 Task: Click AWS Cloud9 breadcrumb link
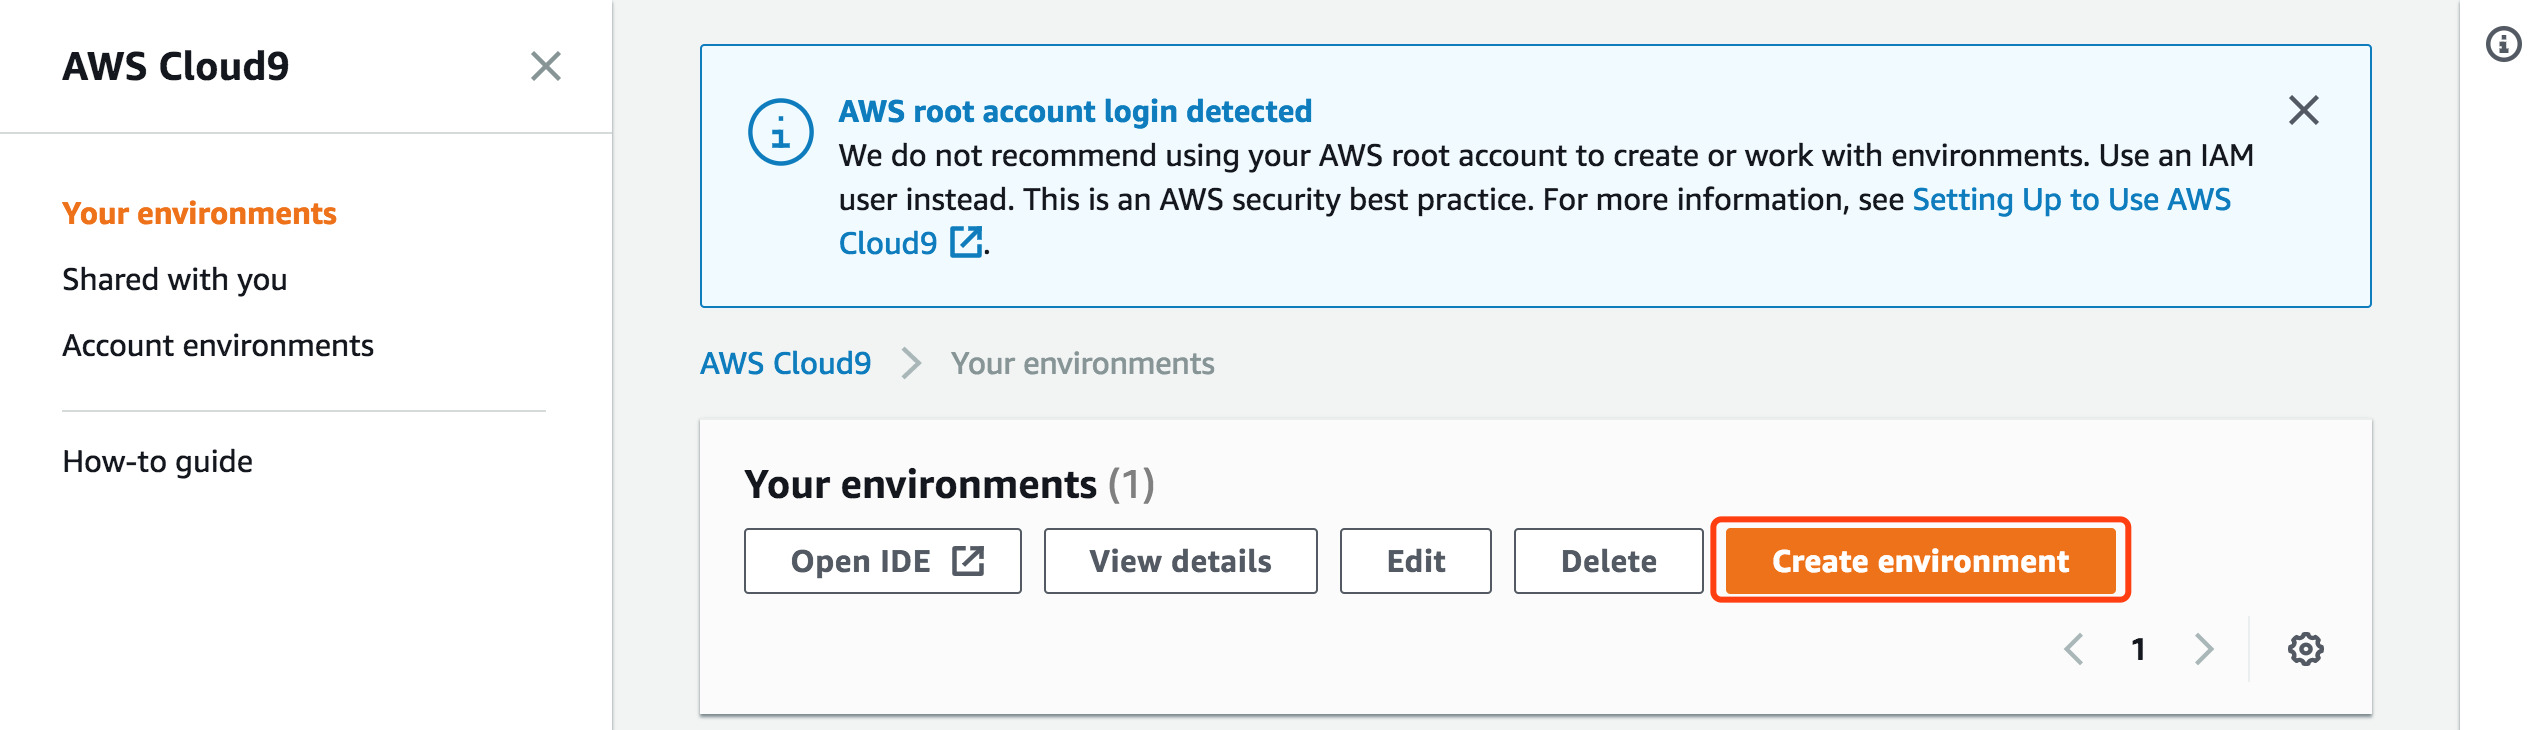click(785, 363)
